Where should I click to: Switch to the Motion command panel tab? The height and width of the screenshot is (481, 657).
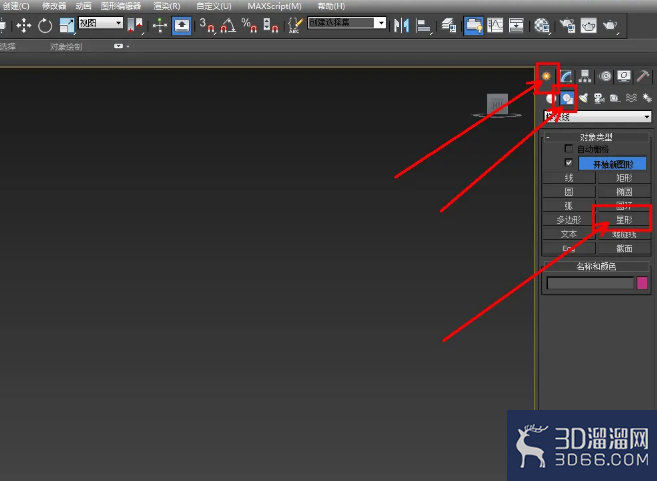click(605, 76)
